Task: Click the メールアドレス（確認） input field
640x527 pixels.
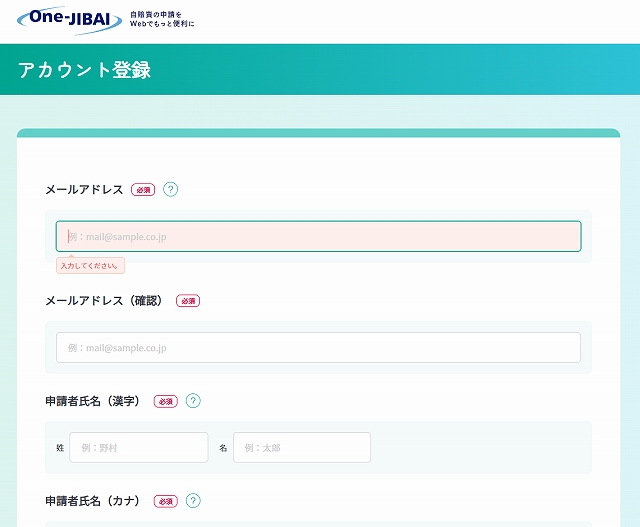Action: [318, 347]
